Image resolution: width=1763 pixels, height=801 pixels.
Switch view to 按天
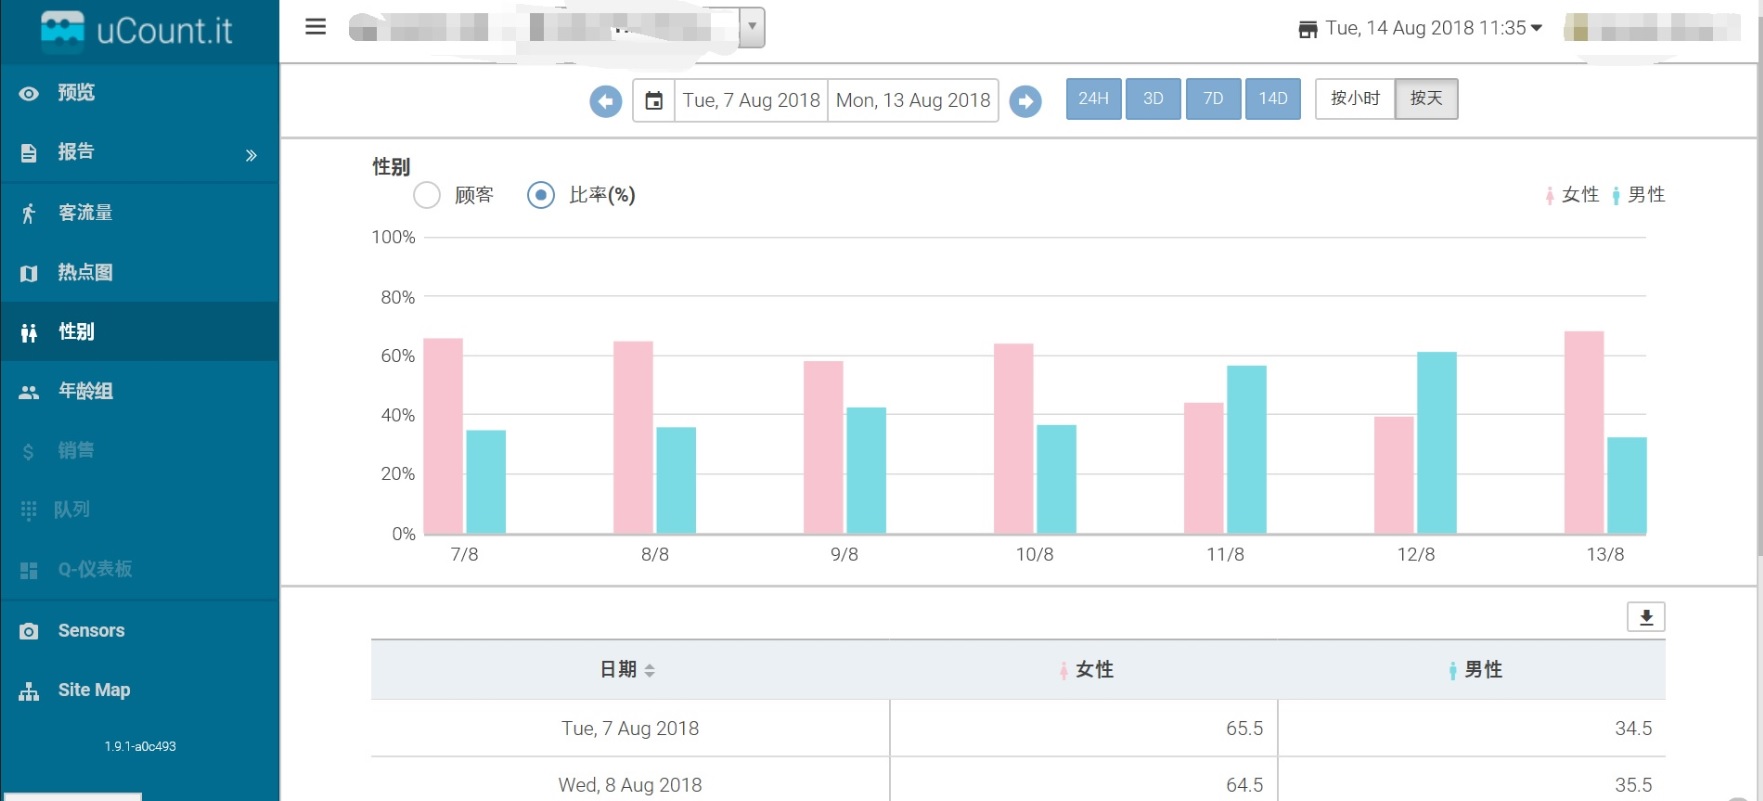click(1427, 99)
